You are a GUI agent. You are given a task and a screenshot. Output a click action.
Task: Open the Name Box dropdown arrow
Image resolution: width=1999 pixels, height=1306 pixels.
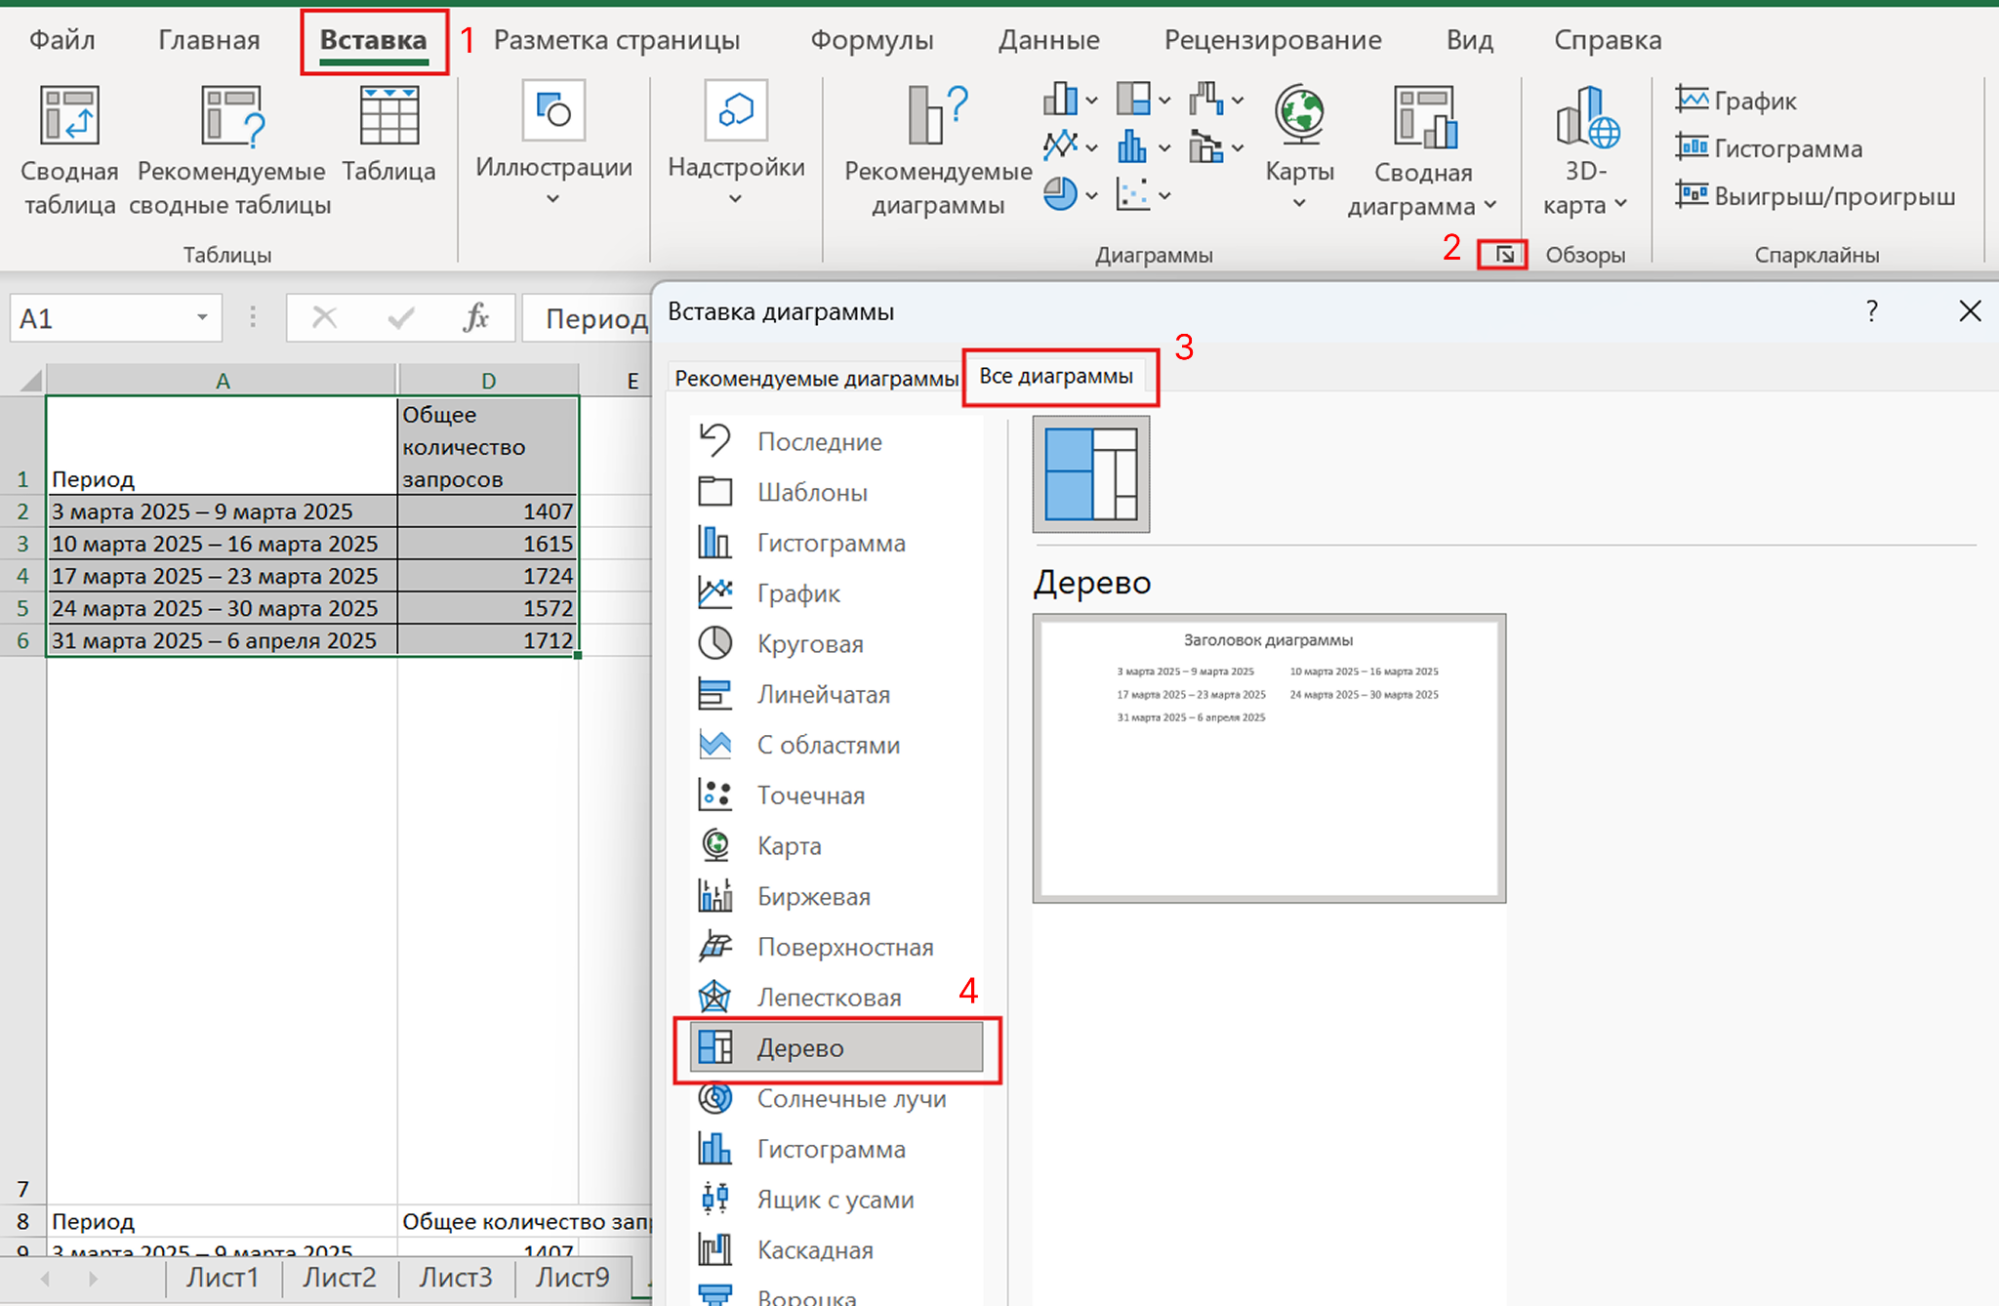click(x=202, y=318)
